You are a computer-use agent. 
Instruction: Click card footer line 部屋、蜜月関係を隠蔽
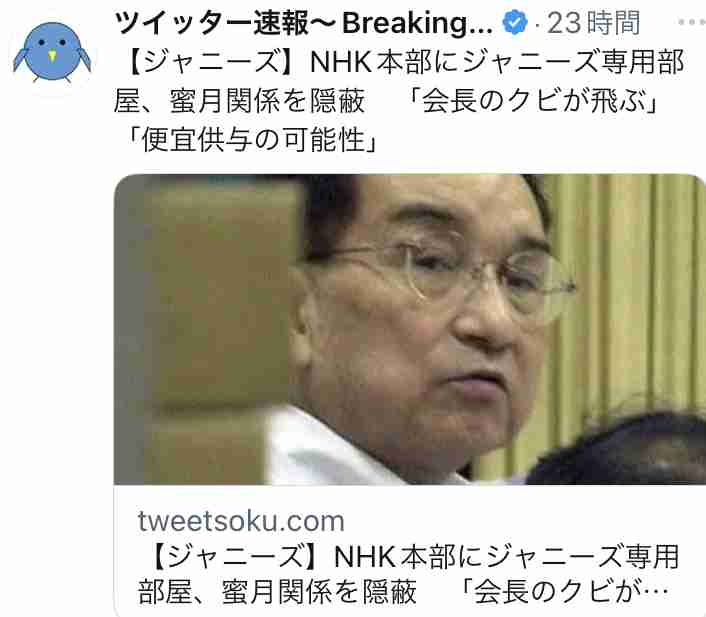277,592
